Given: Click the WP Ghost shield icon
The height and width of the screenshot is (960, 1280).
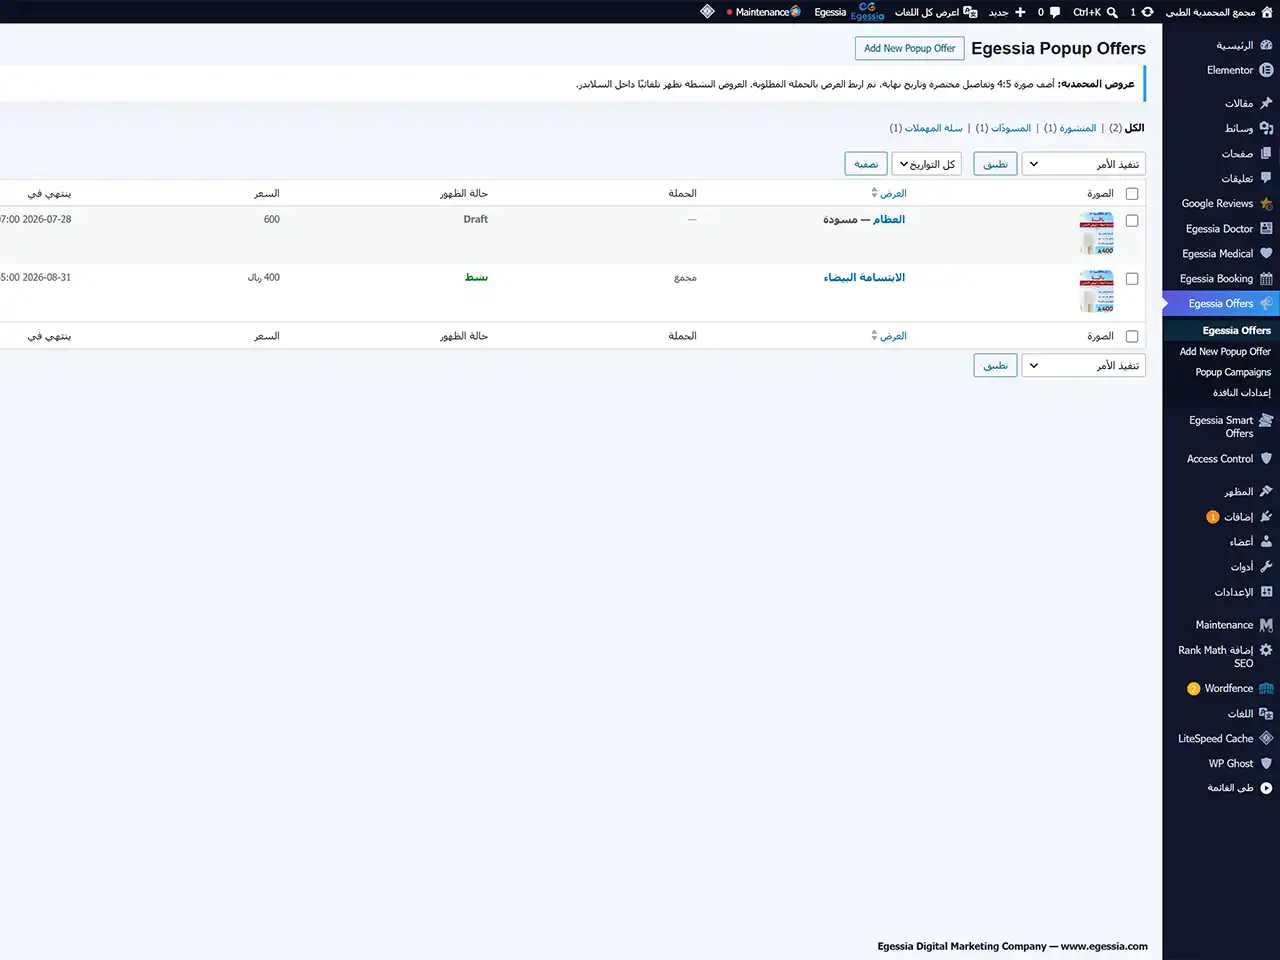Looking at the screenshot, I should click(x=1266, y=763).
